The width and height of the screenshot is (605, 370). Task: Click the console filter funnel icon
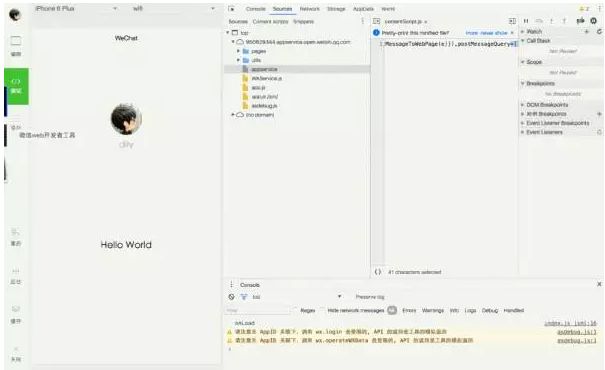tap(244, 297)
